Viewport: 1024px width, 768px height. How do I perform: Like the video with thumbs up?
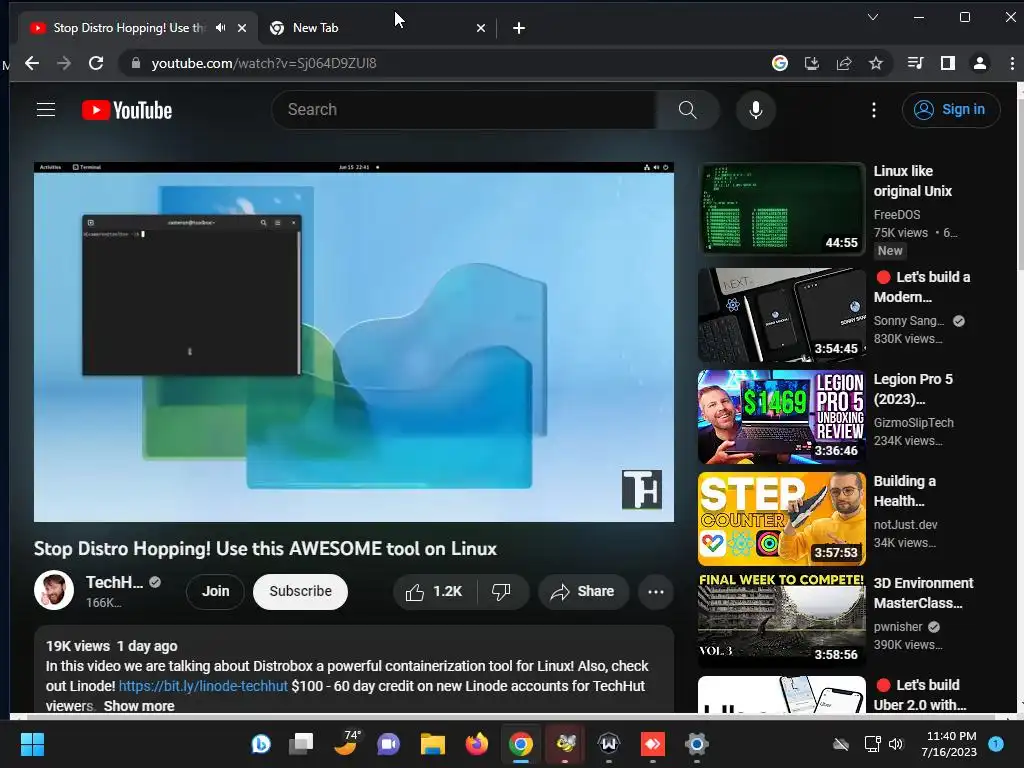click(434, 592)
